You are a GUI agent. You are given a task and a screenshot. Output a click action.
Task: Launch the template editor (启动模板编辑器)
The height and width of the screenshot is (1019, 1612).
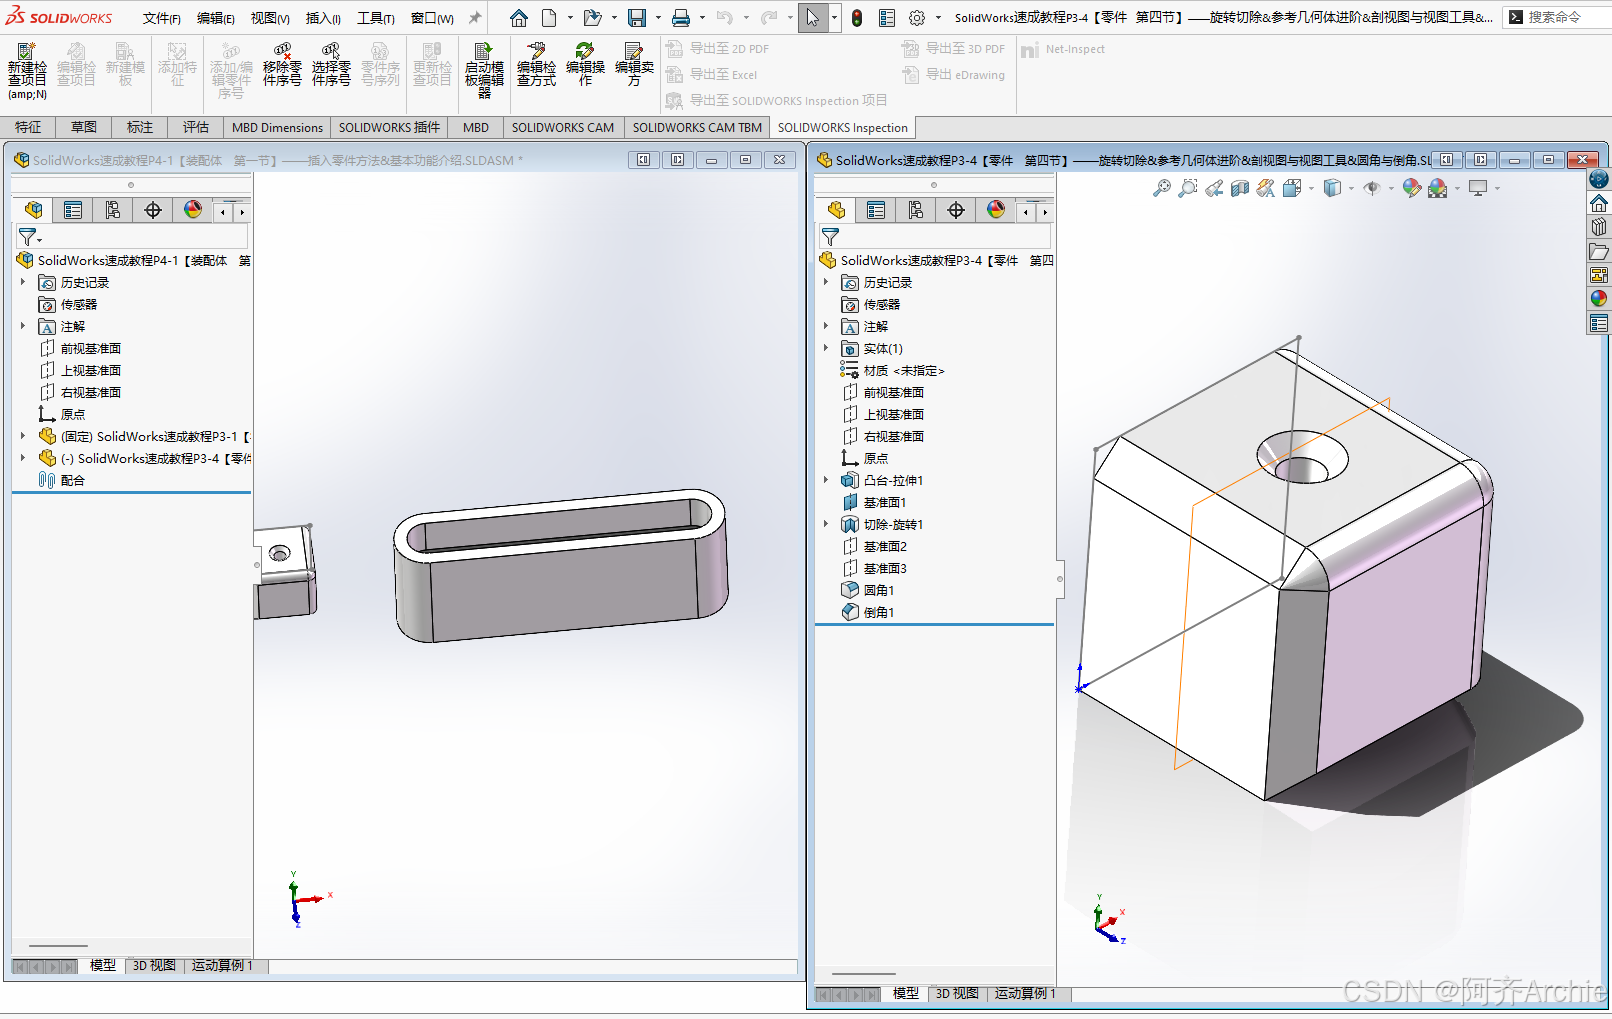(484, 71)
